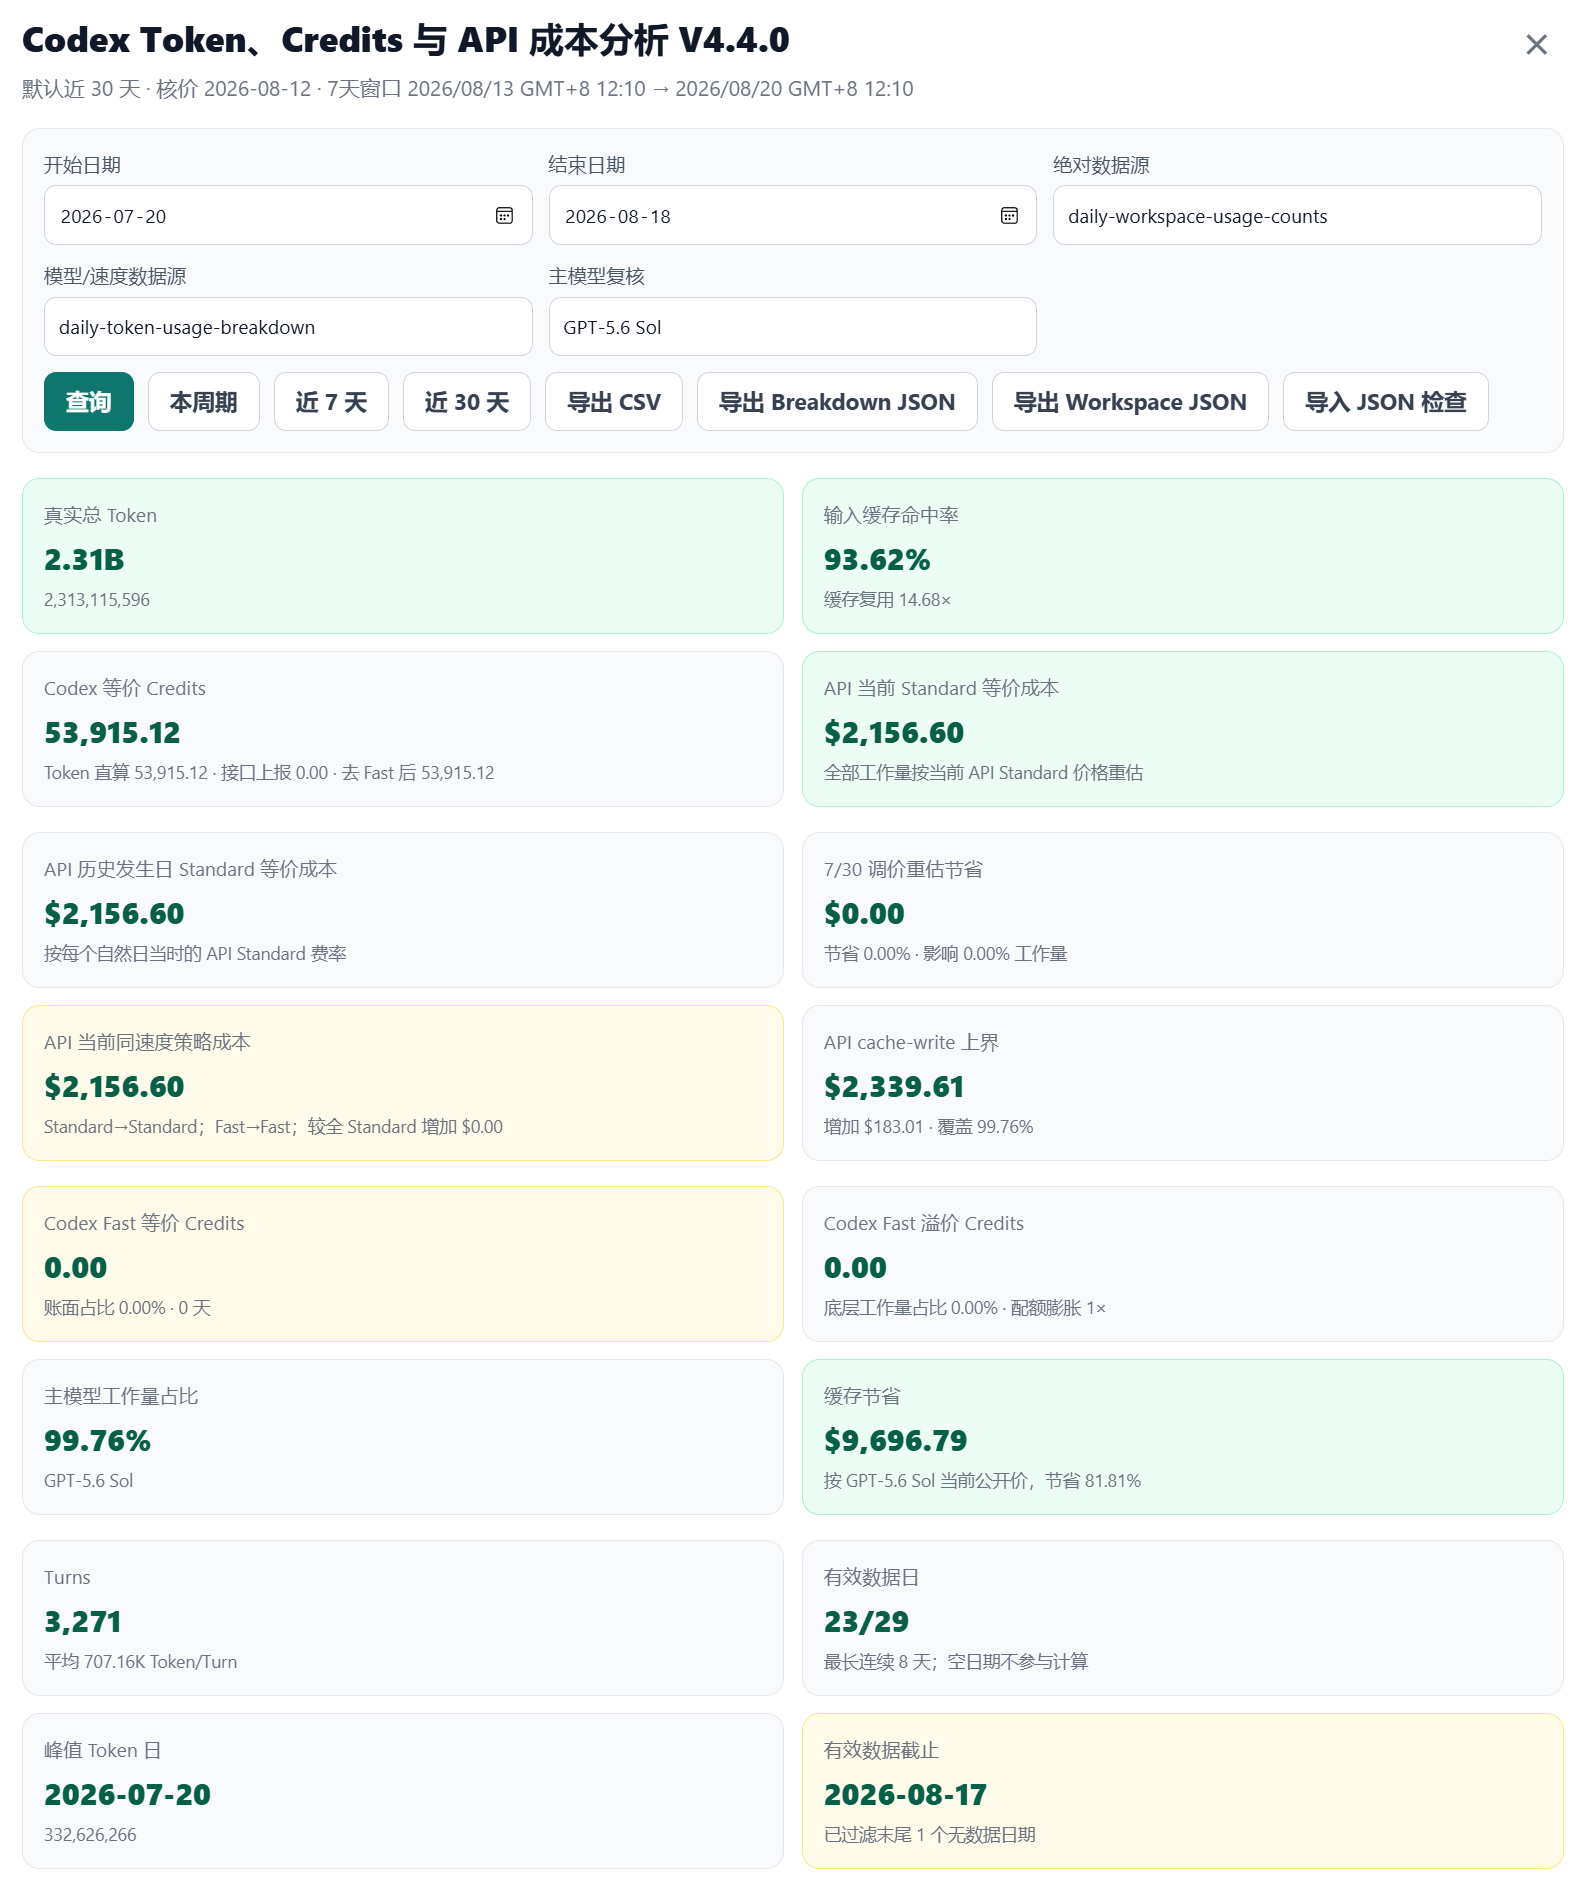Click the green 查询 button
Image resolution: width=1590 pixels, height=1890 pixels.
point(89,402)
